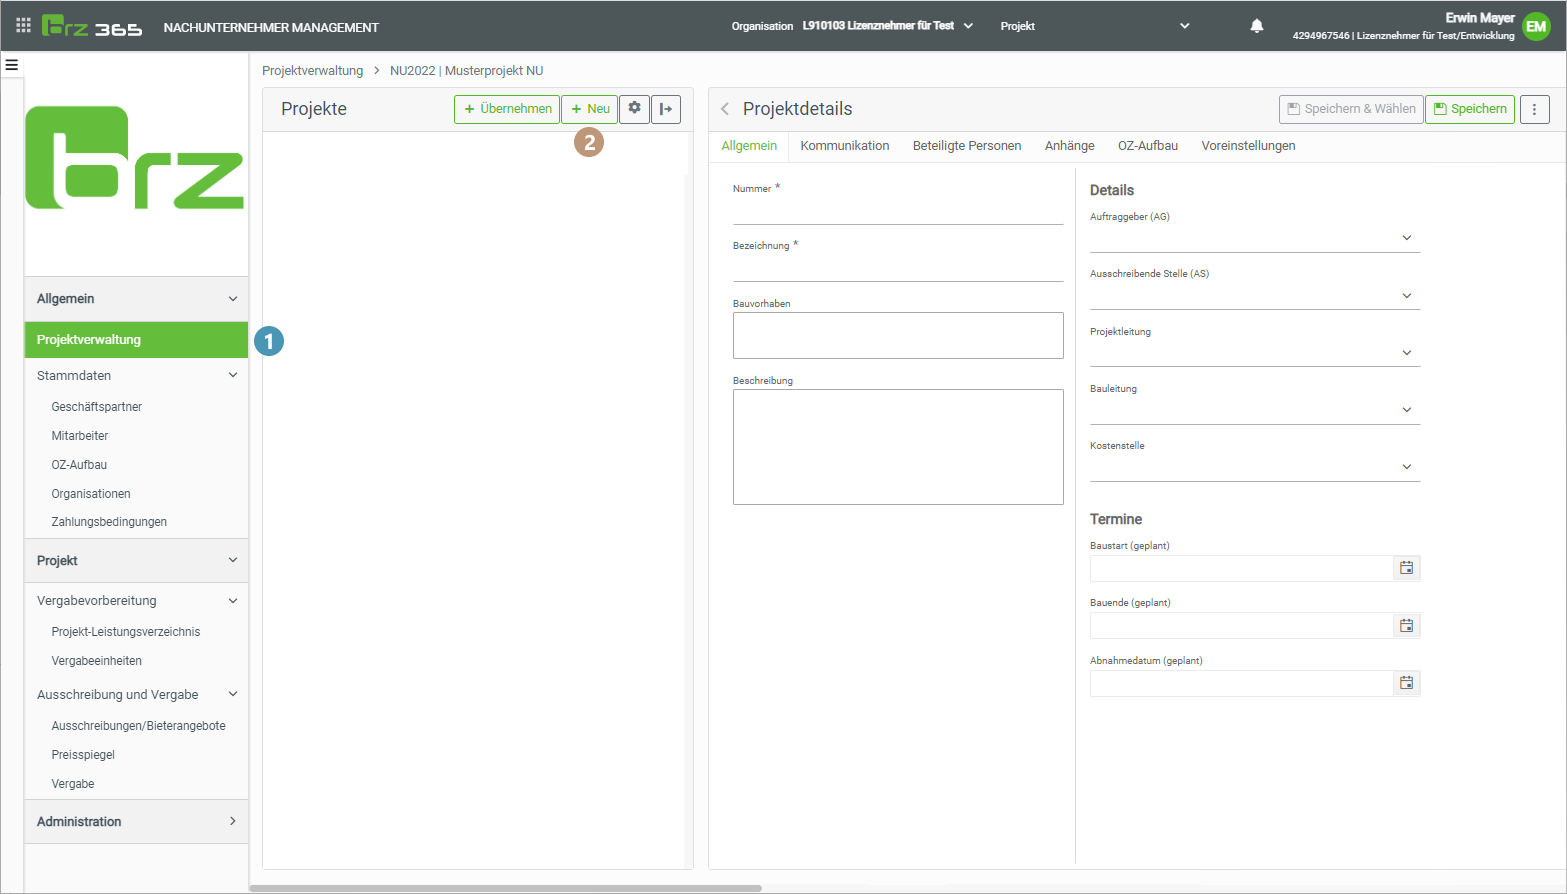The height and width of the screenshot is (894, 1567).
Task: Open the Abnahmedatum calendar picker
Action: pyautogui.click(x=1406, y=683)
